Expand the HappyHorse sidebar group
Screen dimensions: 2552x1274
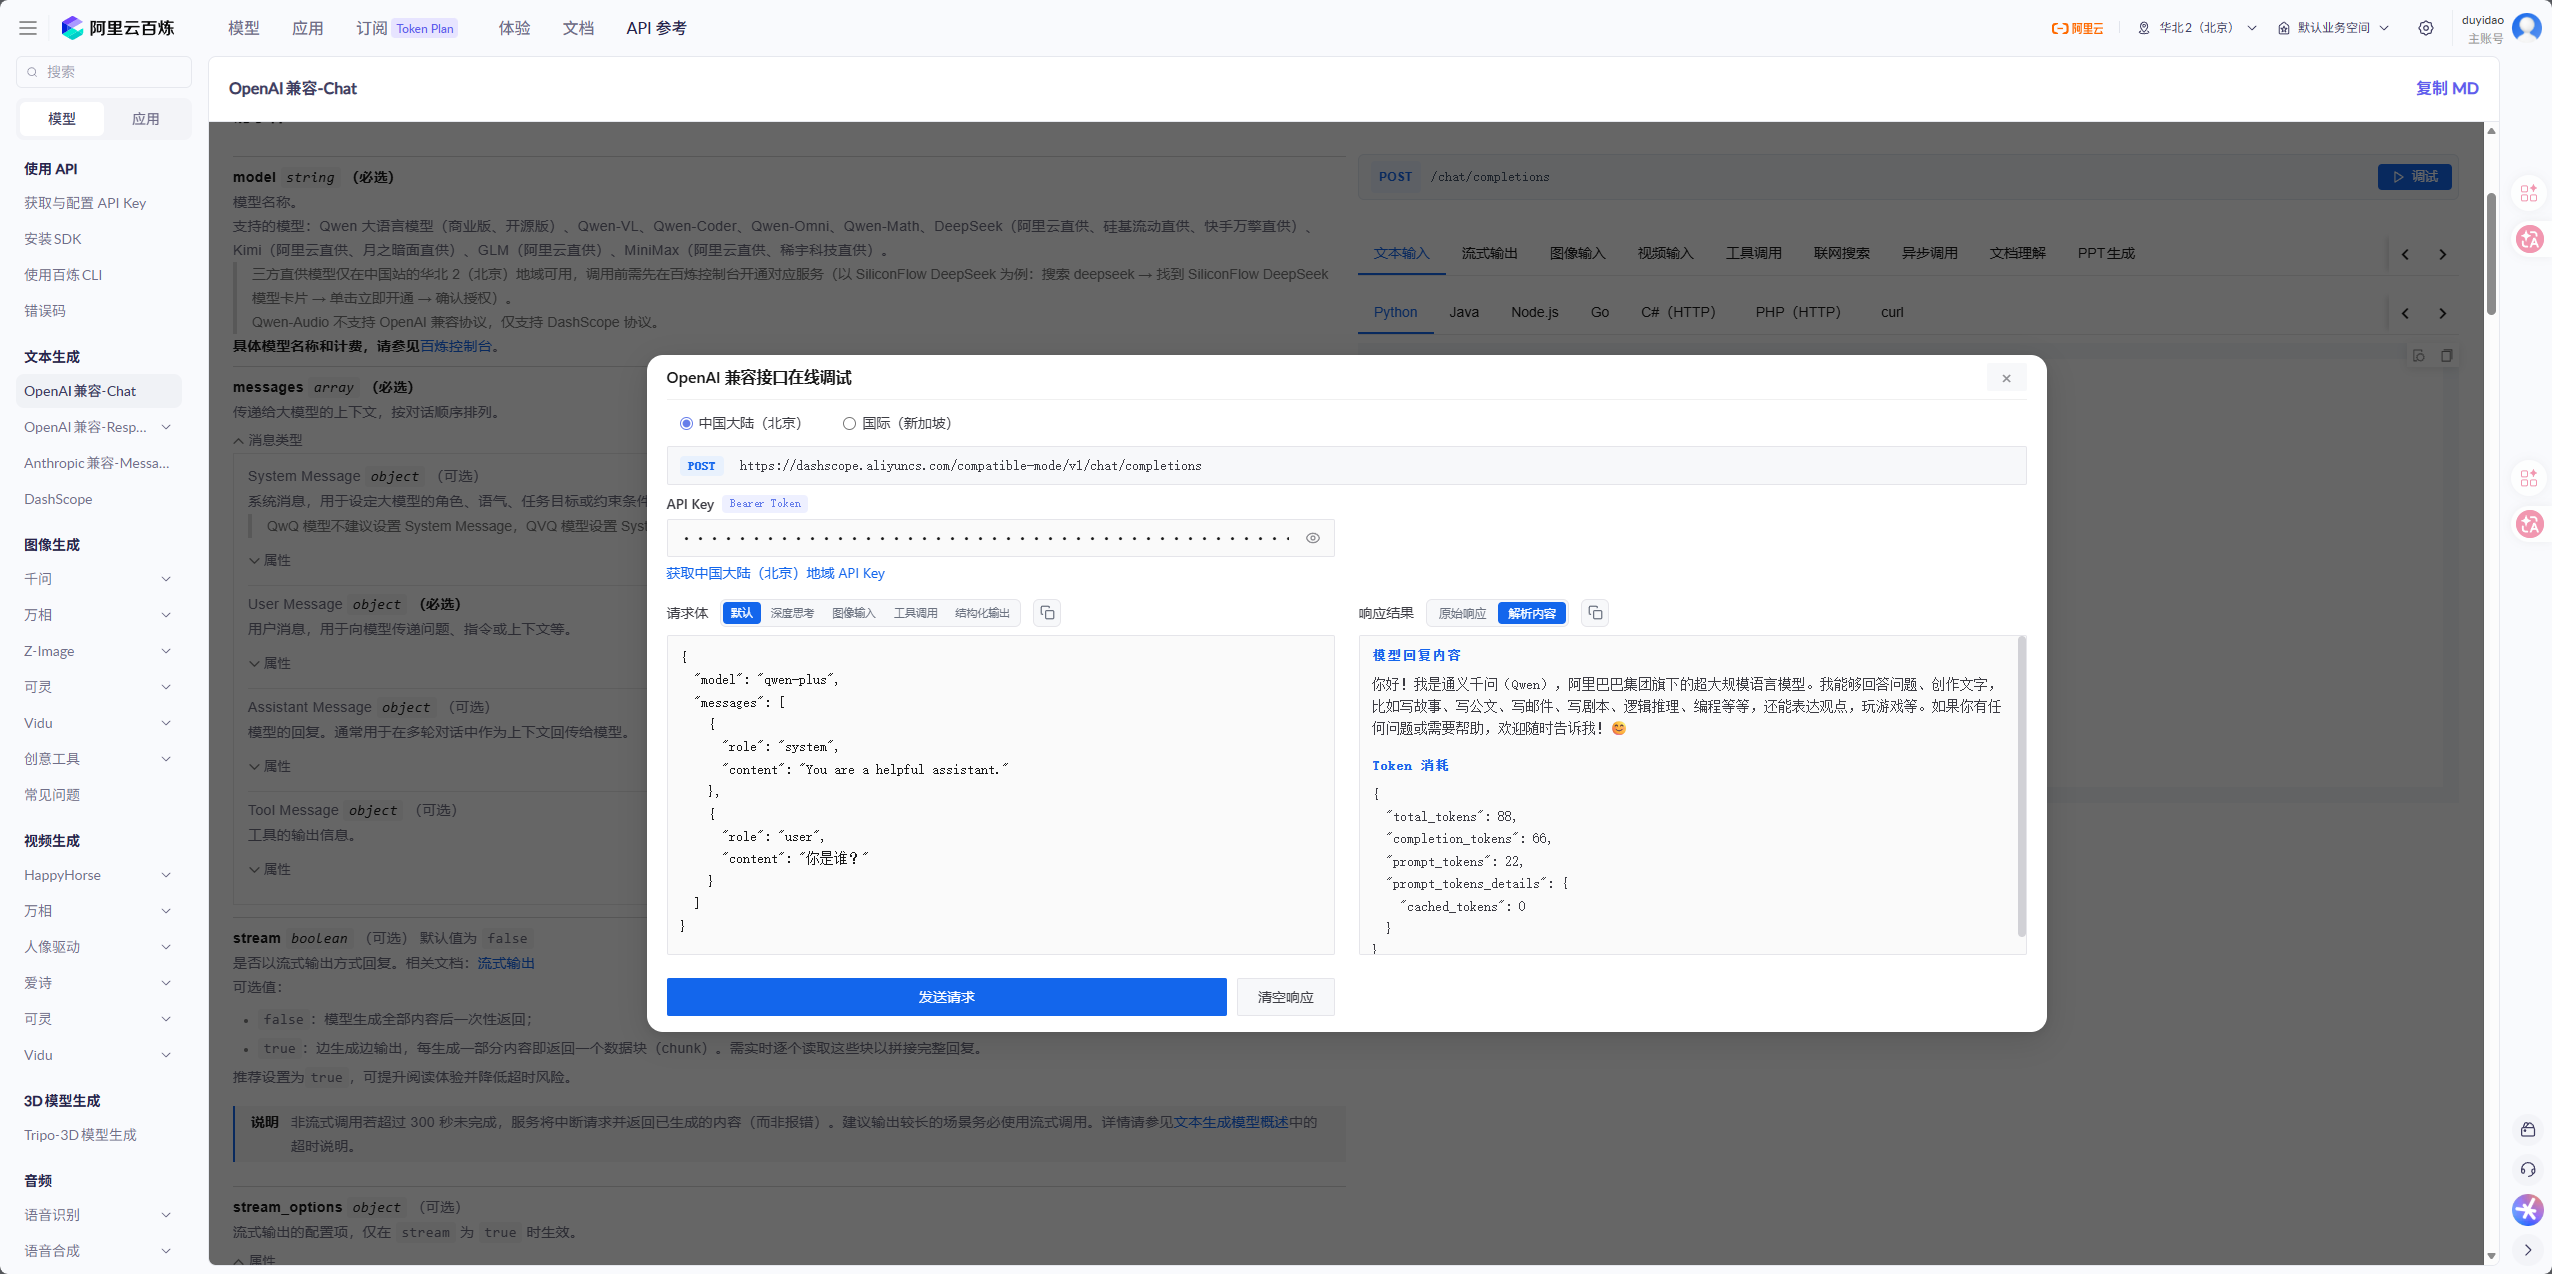[x=166, y=875]
